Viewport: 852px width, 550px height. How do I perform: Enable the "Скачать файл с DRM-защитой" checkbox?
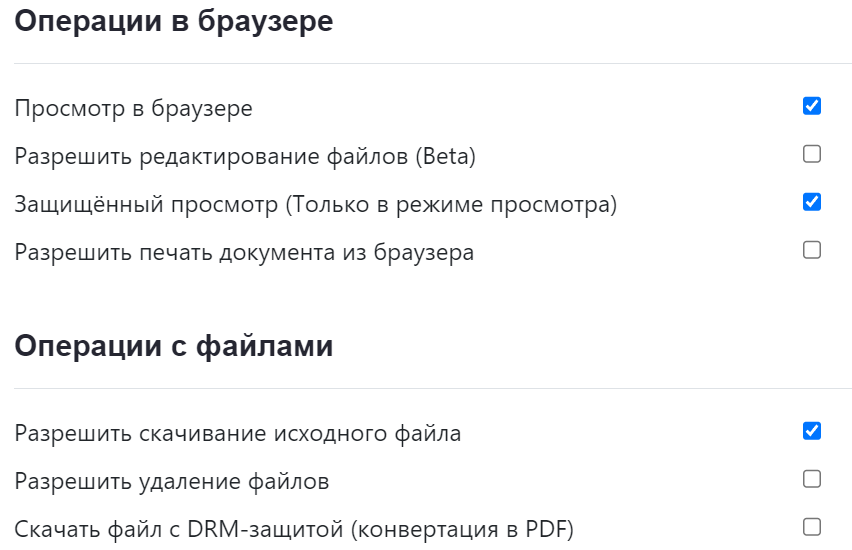812,527
